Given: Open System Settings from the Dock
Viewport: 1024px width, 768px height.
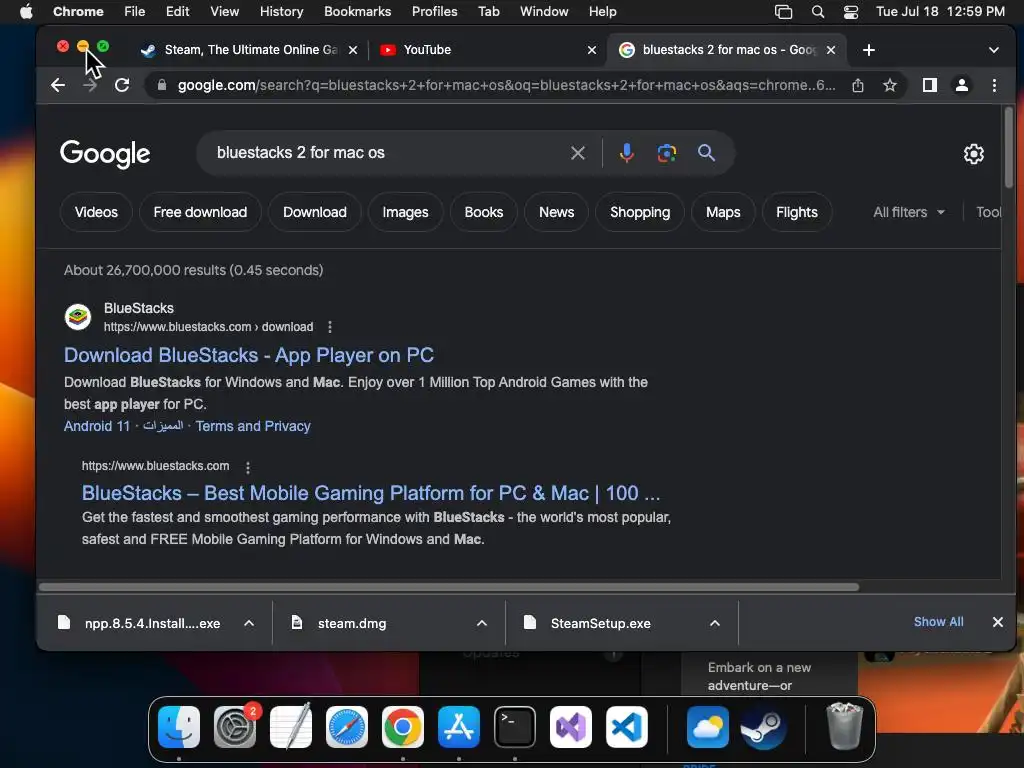Looking at the screenshot, I should tap(235, 727).
